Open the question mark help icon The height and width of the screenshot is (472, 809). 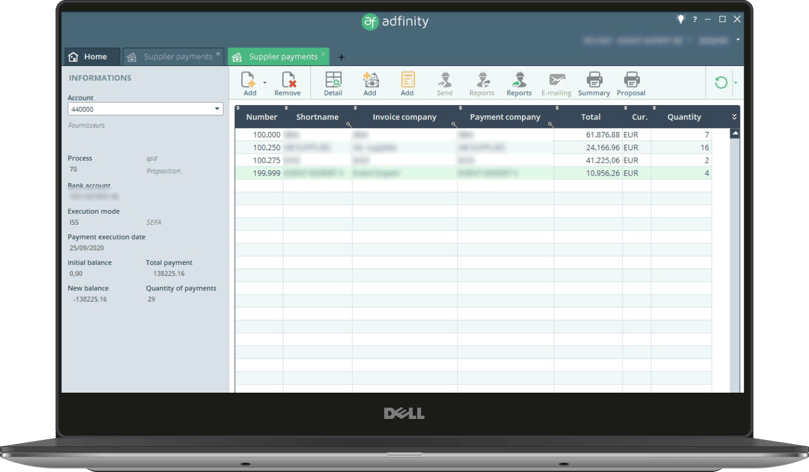pos(695,19)
